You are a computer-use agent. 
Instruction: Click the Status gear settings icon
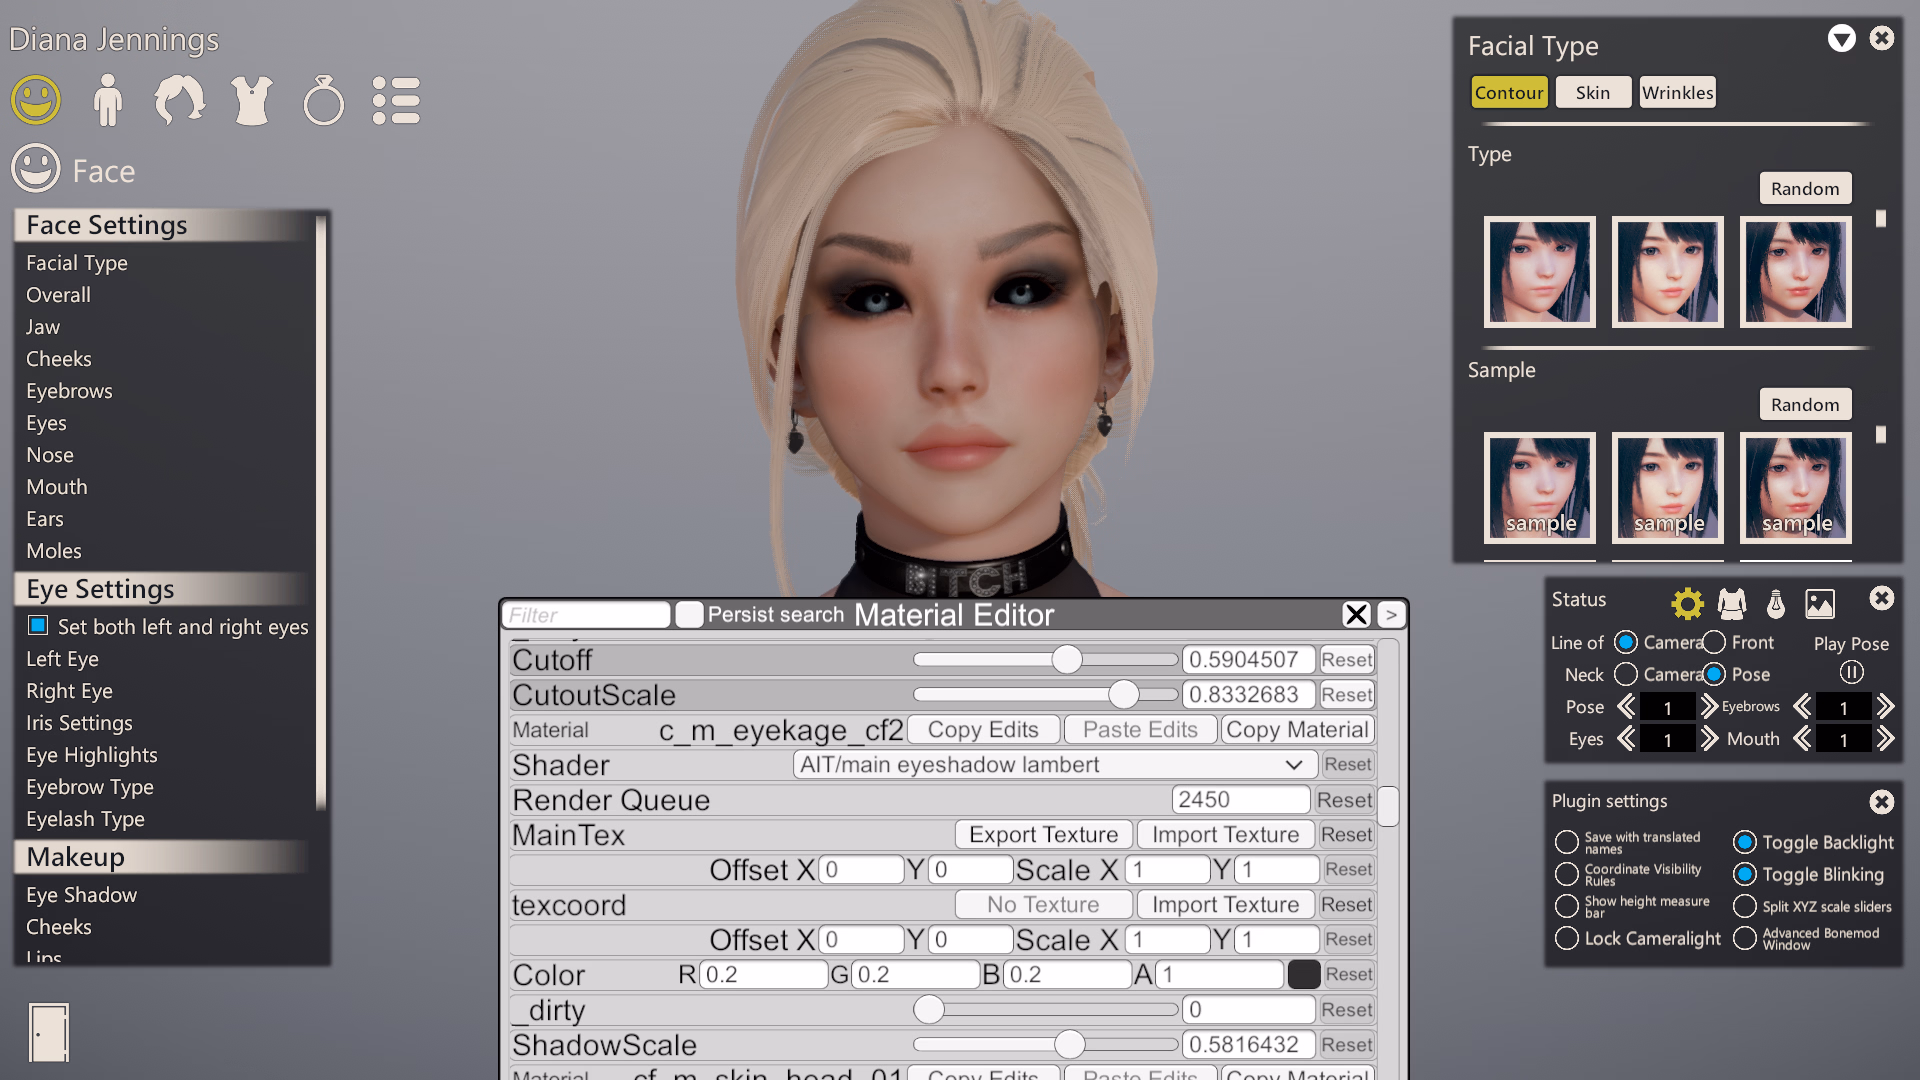pos(1687,603)
